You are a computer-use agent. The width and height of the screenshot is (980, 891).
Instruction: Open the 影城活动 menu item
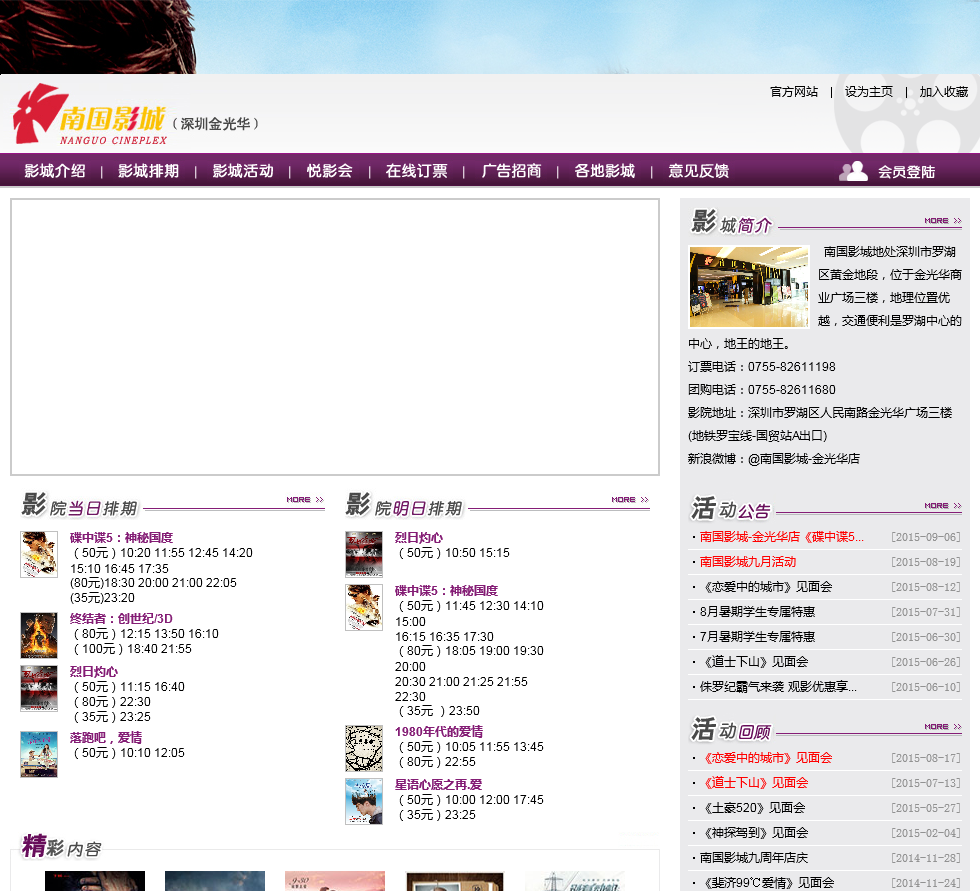243,171
